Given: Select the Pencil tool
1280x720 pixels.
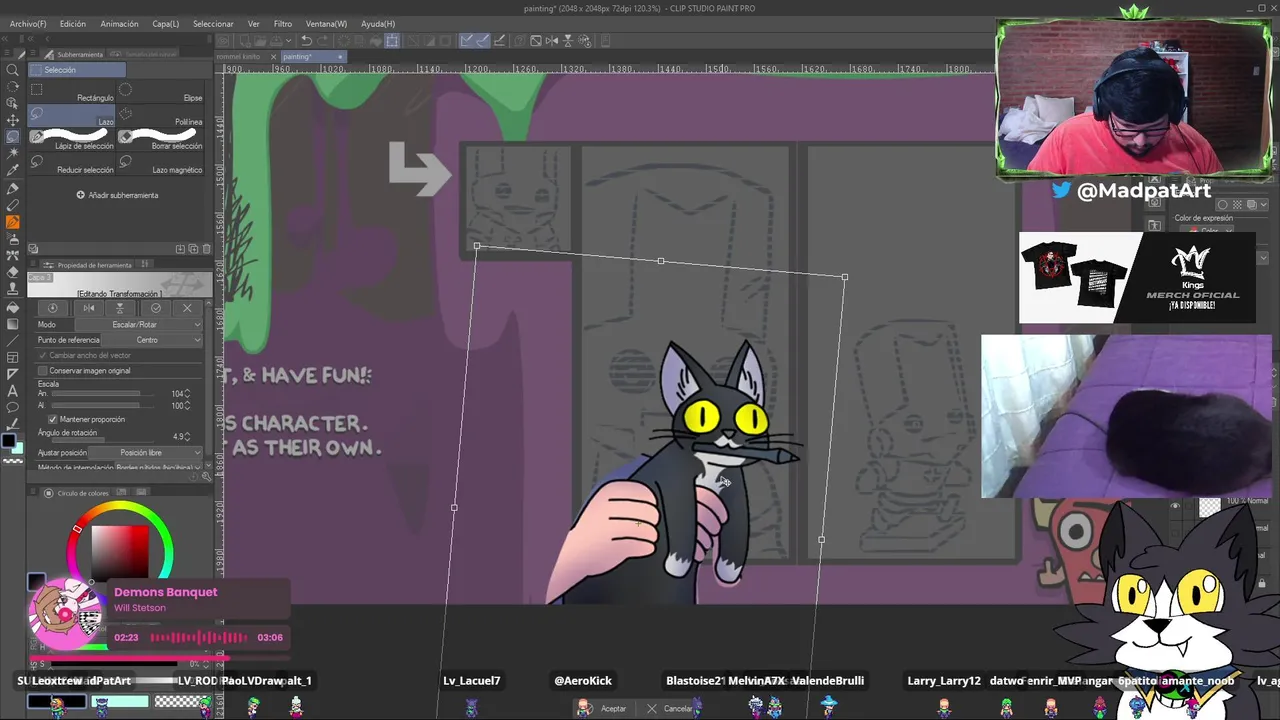Looking at the screenshot, I should point(12,205).
